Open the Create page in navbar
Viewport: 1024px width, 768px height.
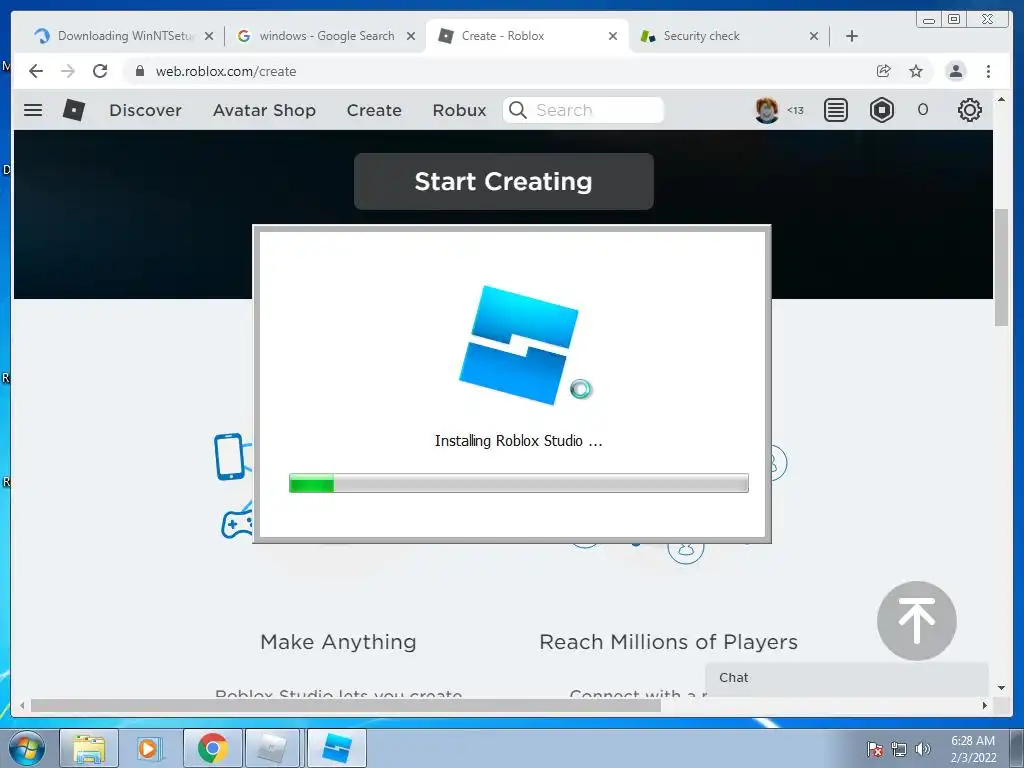[374, 110]
